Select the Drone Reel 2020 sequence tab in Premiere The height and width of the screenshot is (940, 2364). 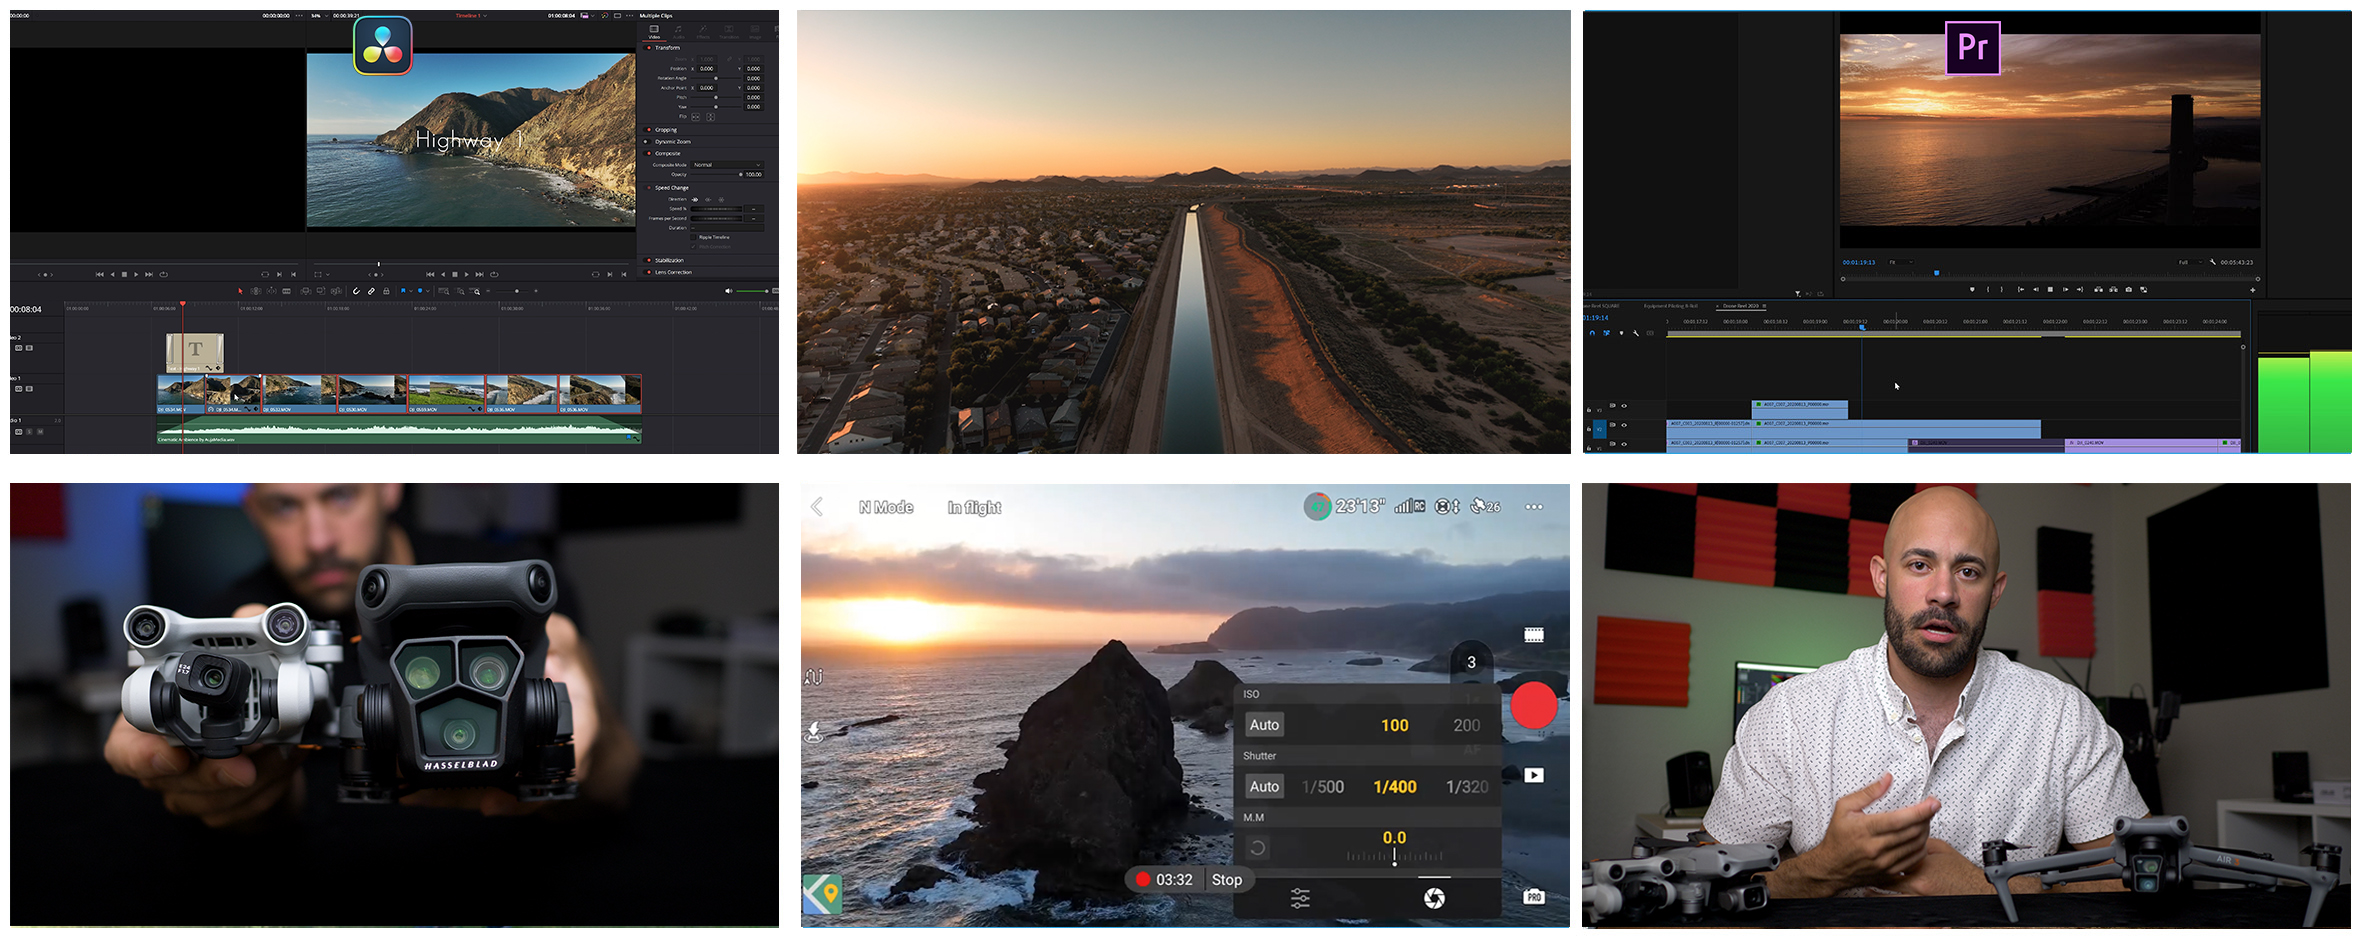pos(1741,306)
